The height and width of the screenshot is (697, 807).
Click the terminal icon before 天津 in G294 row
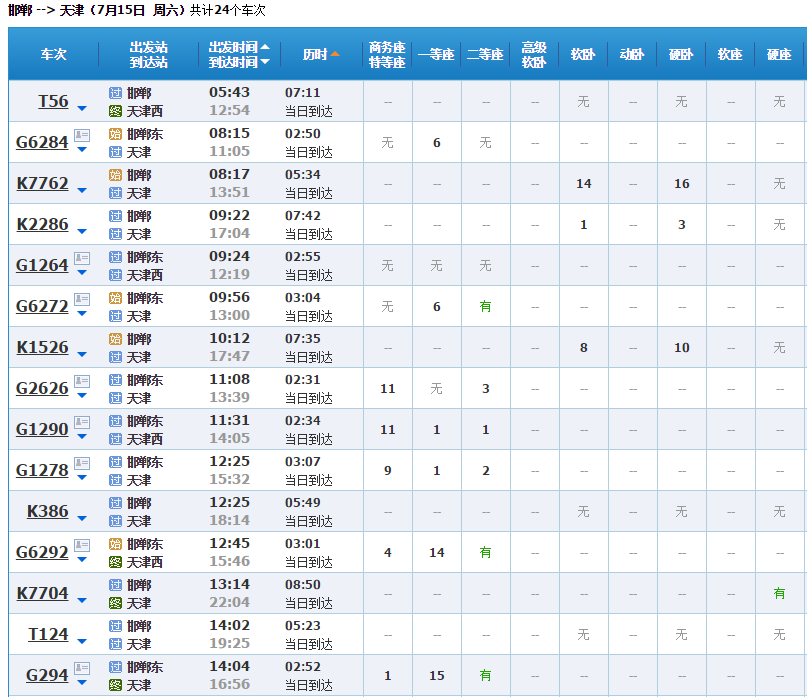click(x=115, y=685)
